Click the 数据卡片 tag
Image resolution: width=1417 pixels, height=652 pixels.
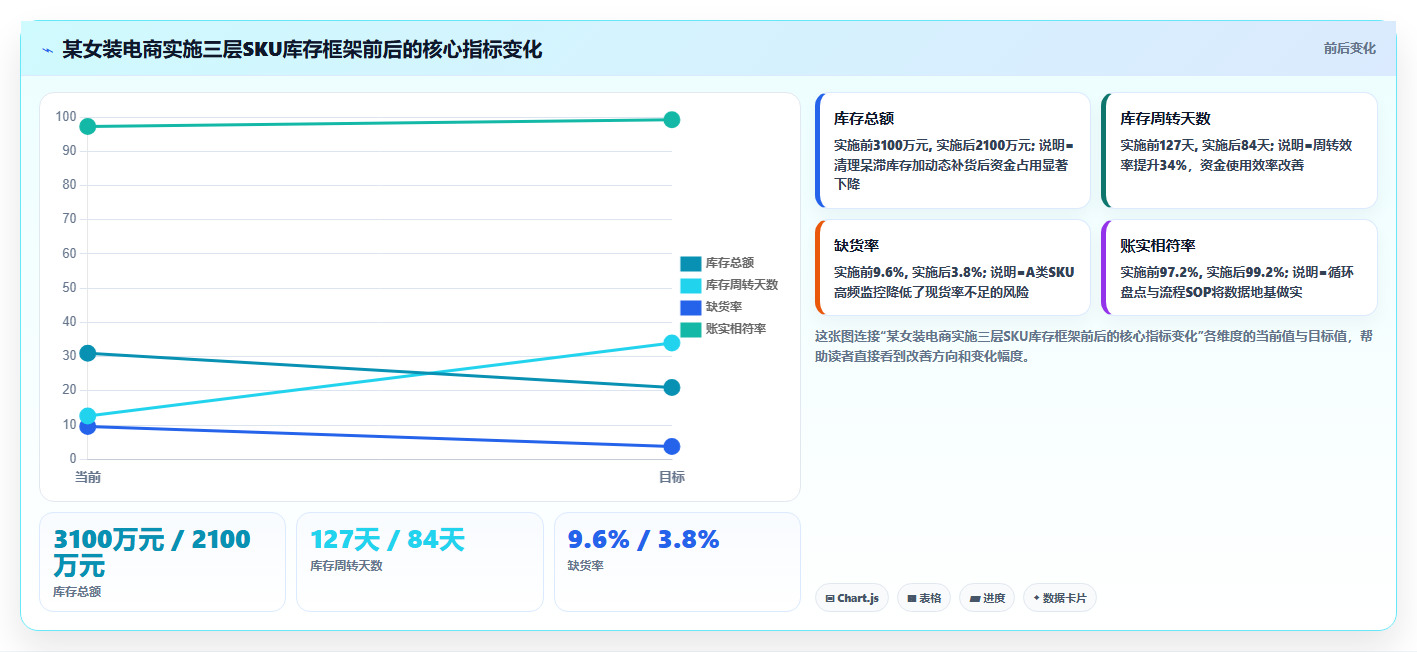click(x=1060, y=598)
